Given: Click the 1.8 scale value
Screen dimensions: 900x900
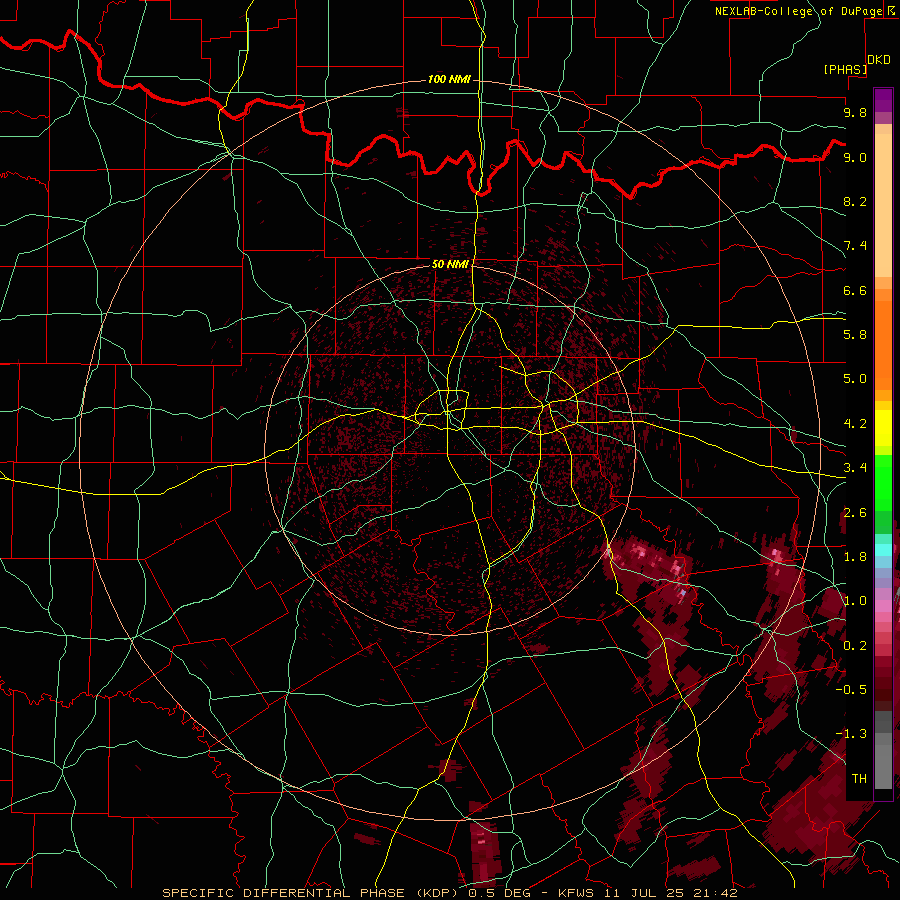Looking at the screenshot, I should pyautogui.click(x=855, y=557).
